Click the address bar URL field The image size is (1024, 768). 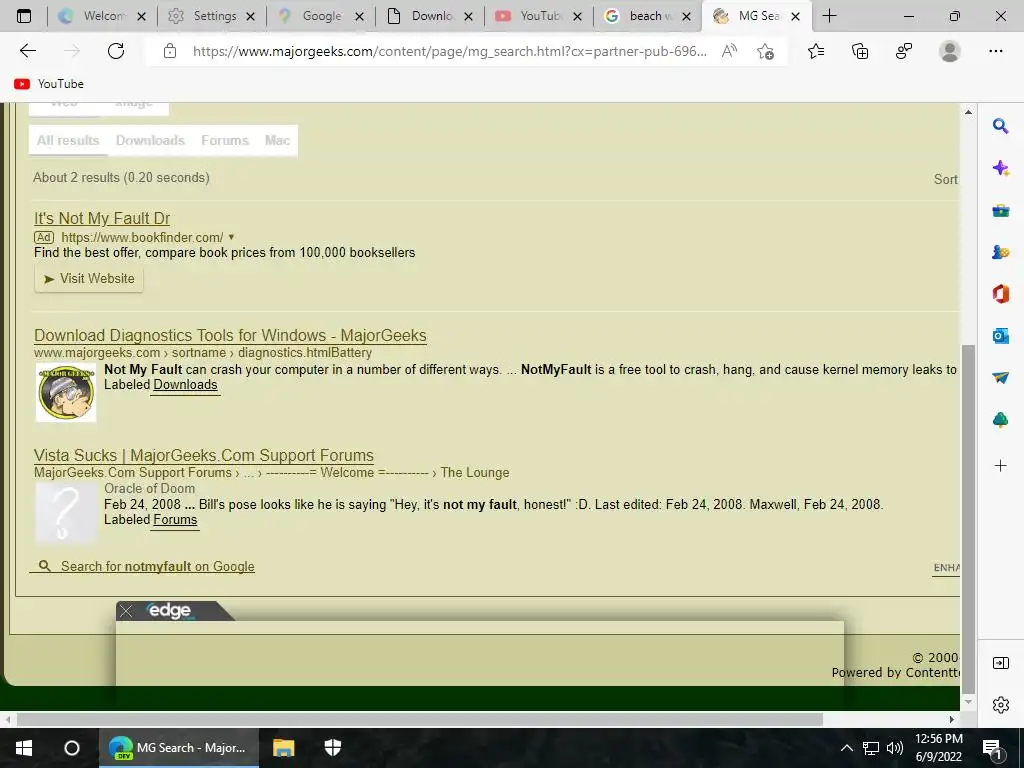pyautogui.click(x=449, y=51)
